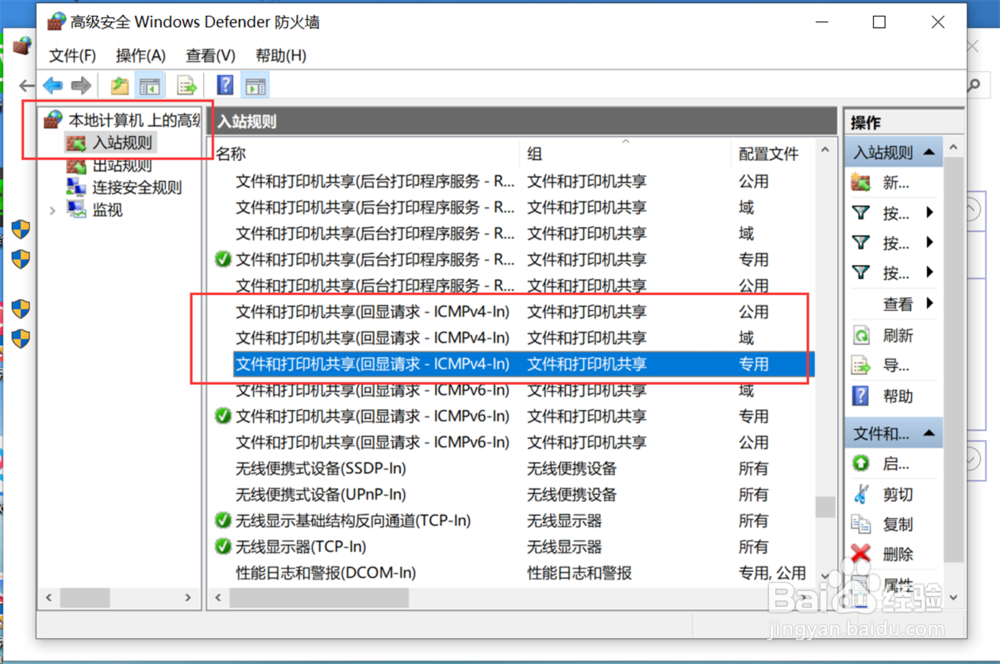The width and height of the screenshot is (1000, 664).
Task: Click the 监视 monitor tree node icon
Action: (x=76, y=209)
